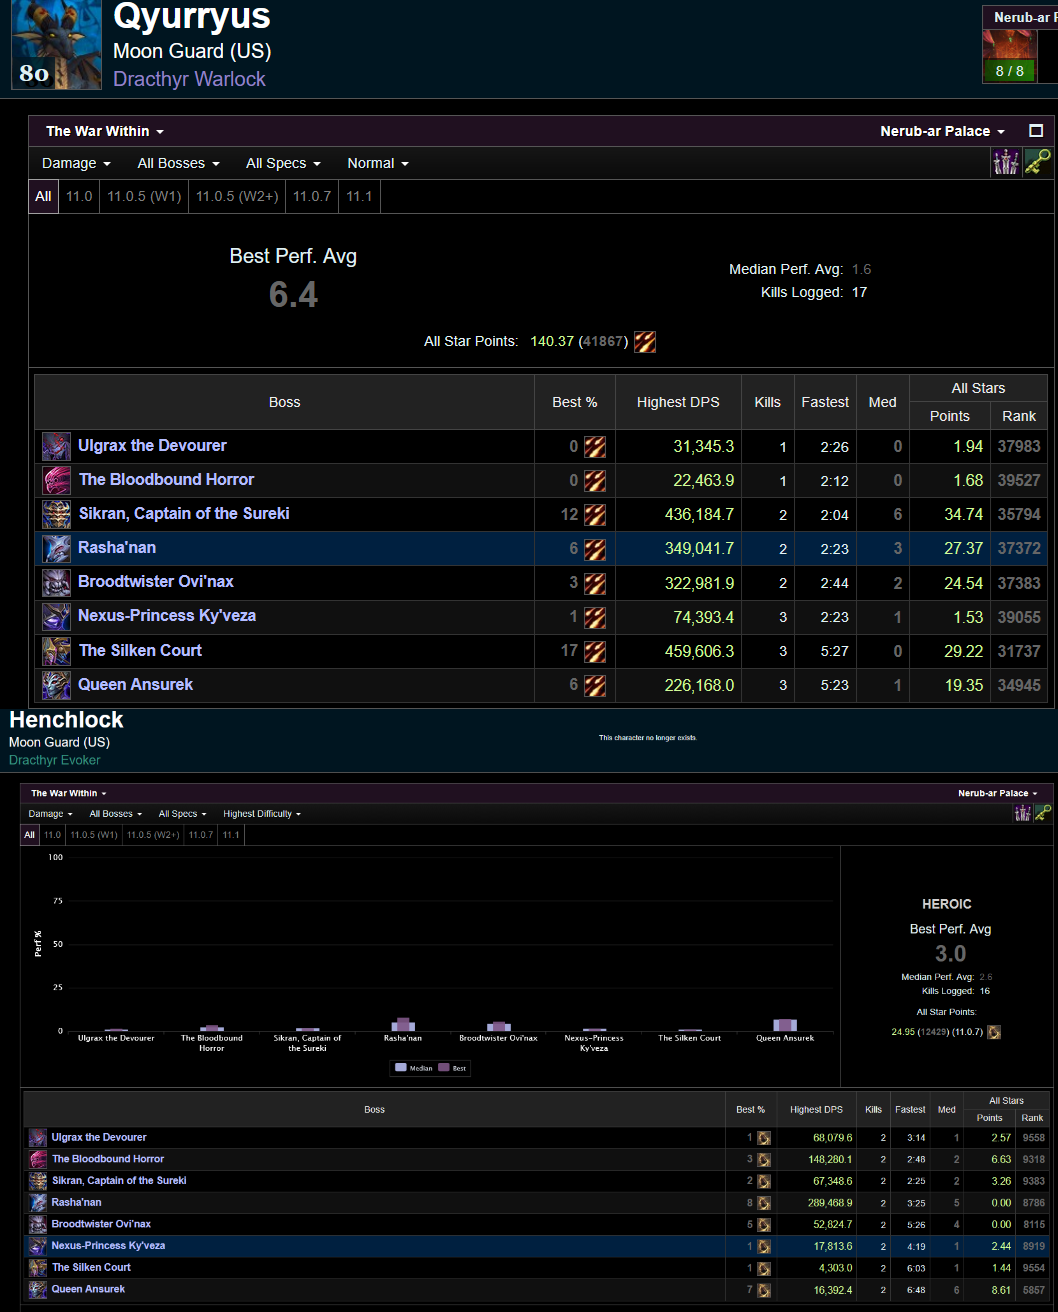Screen dimensions: 1058x1312
Task: Open the All Bosses dropdown in Qyurryus panel
Action: (178, 163)
